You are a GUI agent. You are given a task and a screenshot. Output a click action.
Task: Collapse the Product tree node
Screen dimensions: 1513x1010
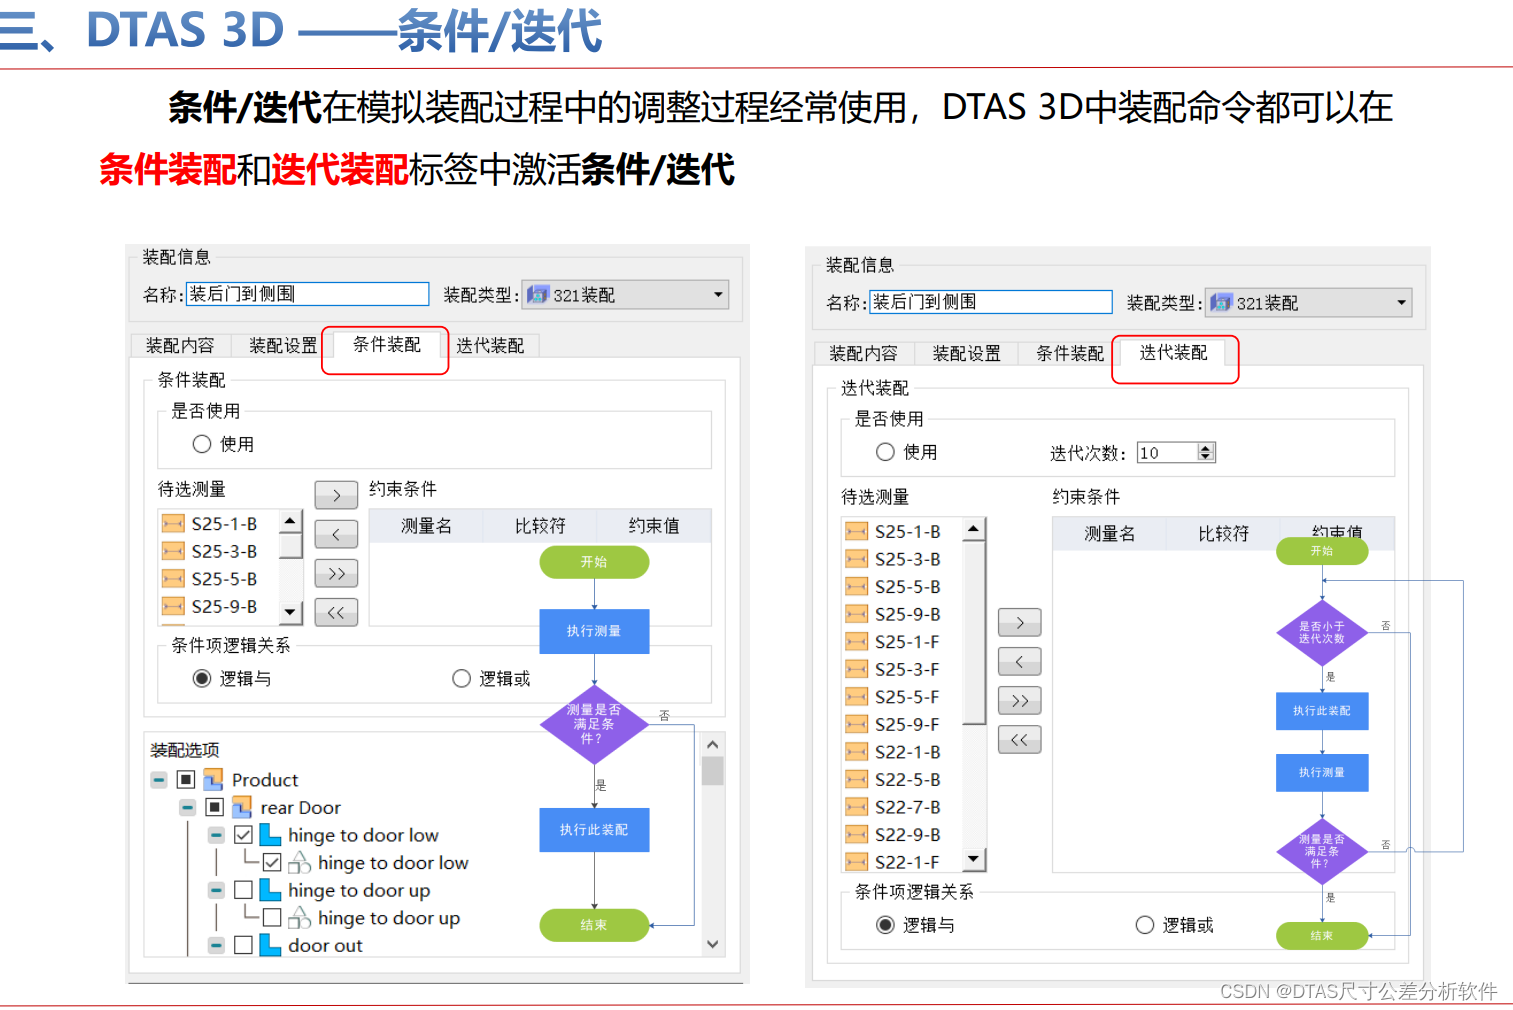(x=160, y=779)
